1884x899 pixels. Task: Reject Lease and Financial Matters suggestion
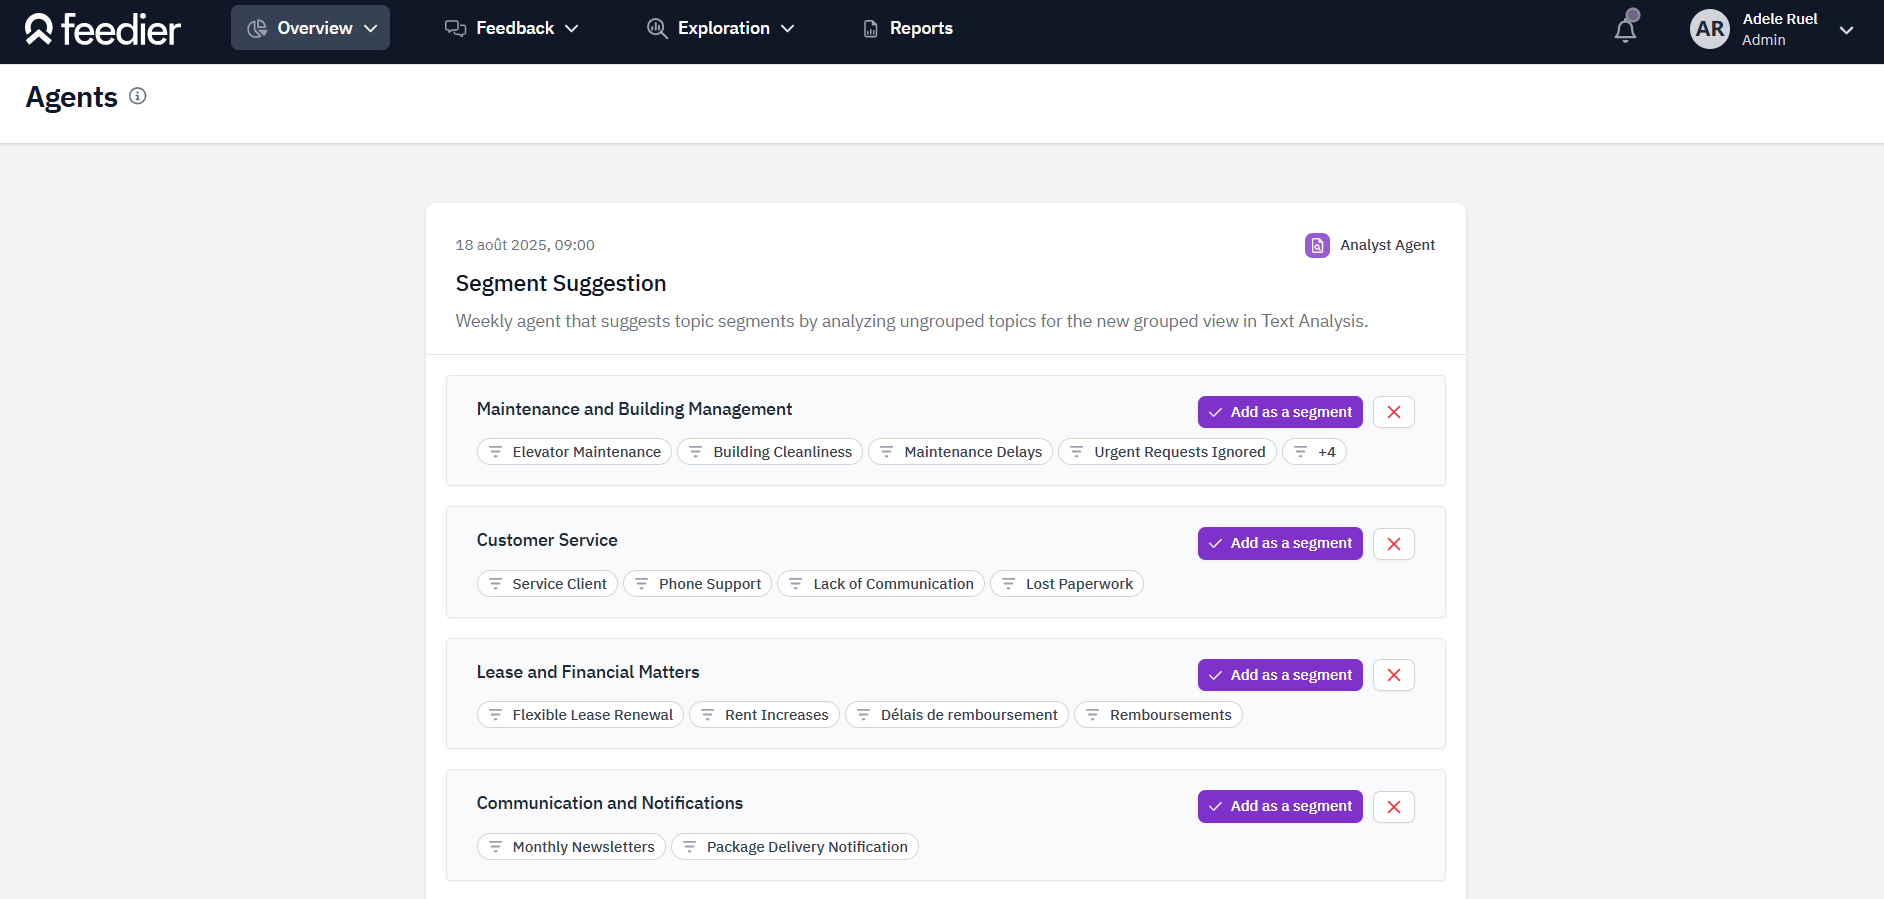pyautogui.click(x=1393, y=675)
